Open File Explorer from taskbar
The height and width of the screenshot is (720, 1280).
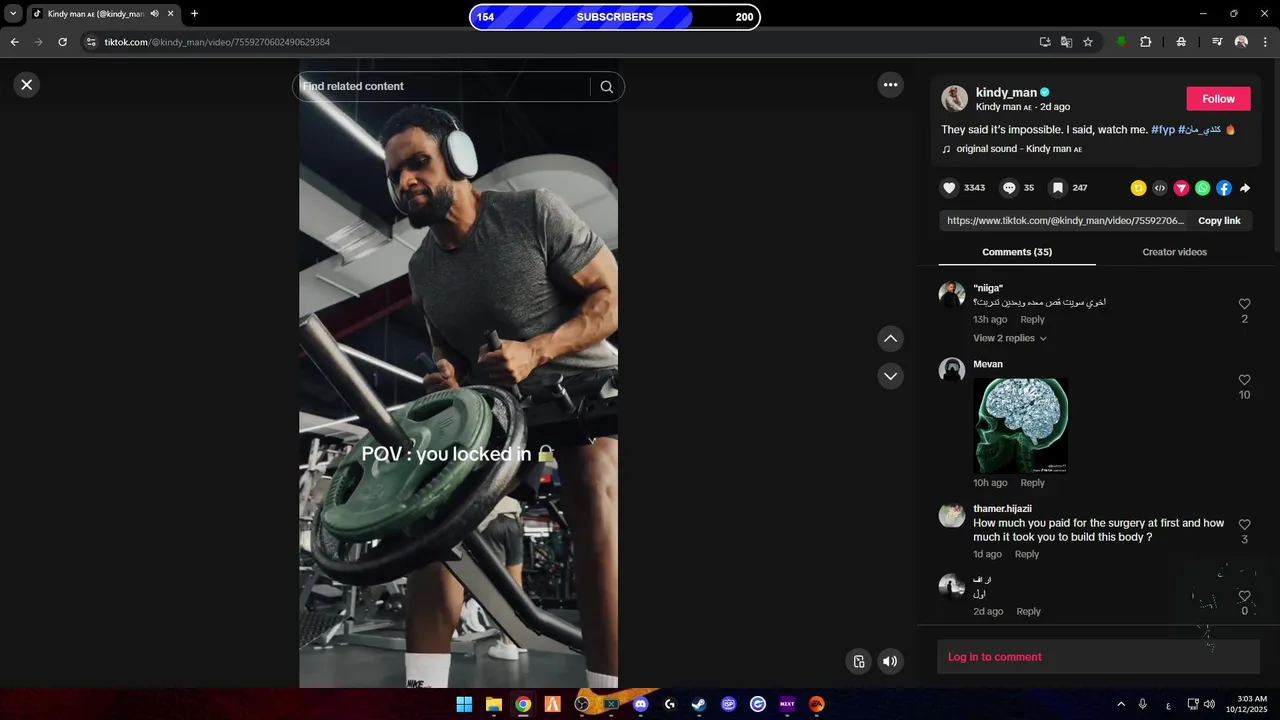(x=493, y=704)
